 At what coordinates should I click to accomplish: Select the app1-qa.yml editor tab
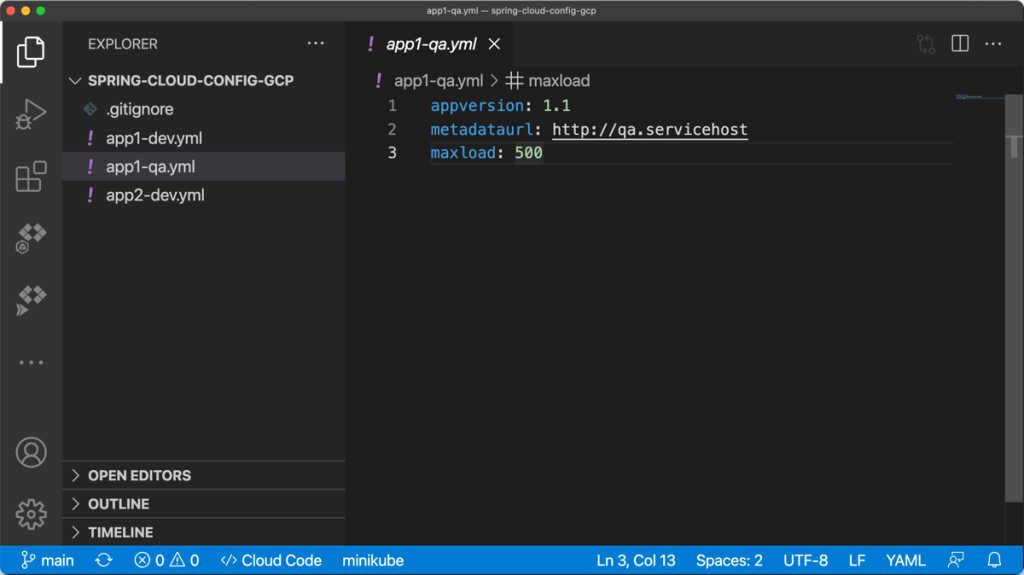coord(431,44)
